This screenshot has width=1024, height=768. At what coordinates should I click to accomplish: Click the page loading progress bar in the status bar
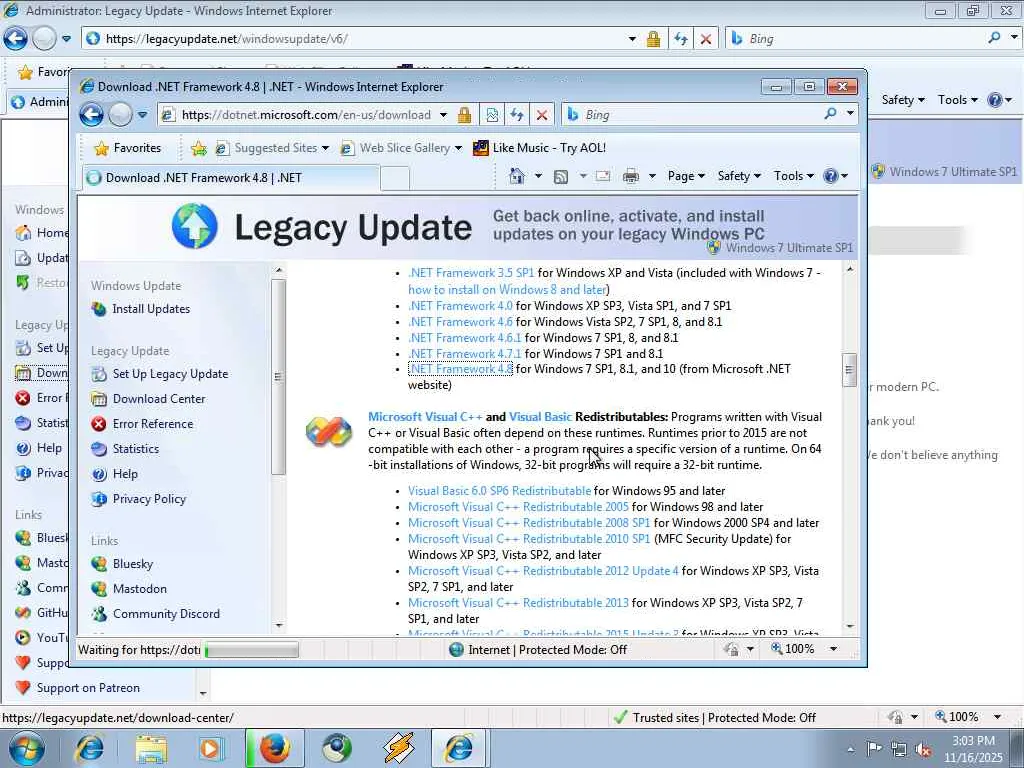[251, 650]
